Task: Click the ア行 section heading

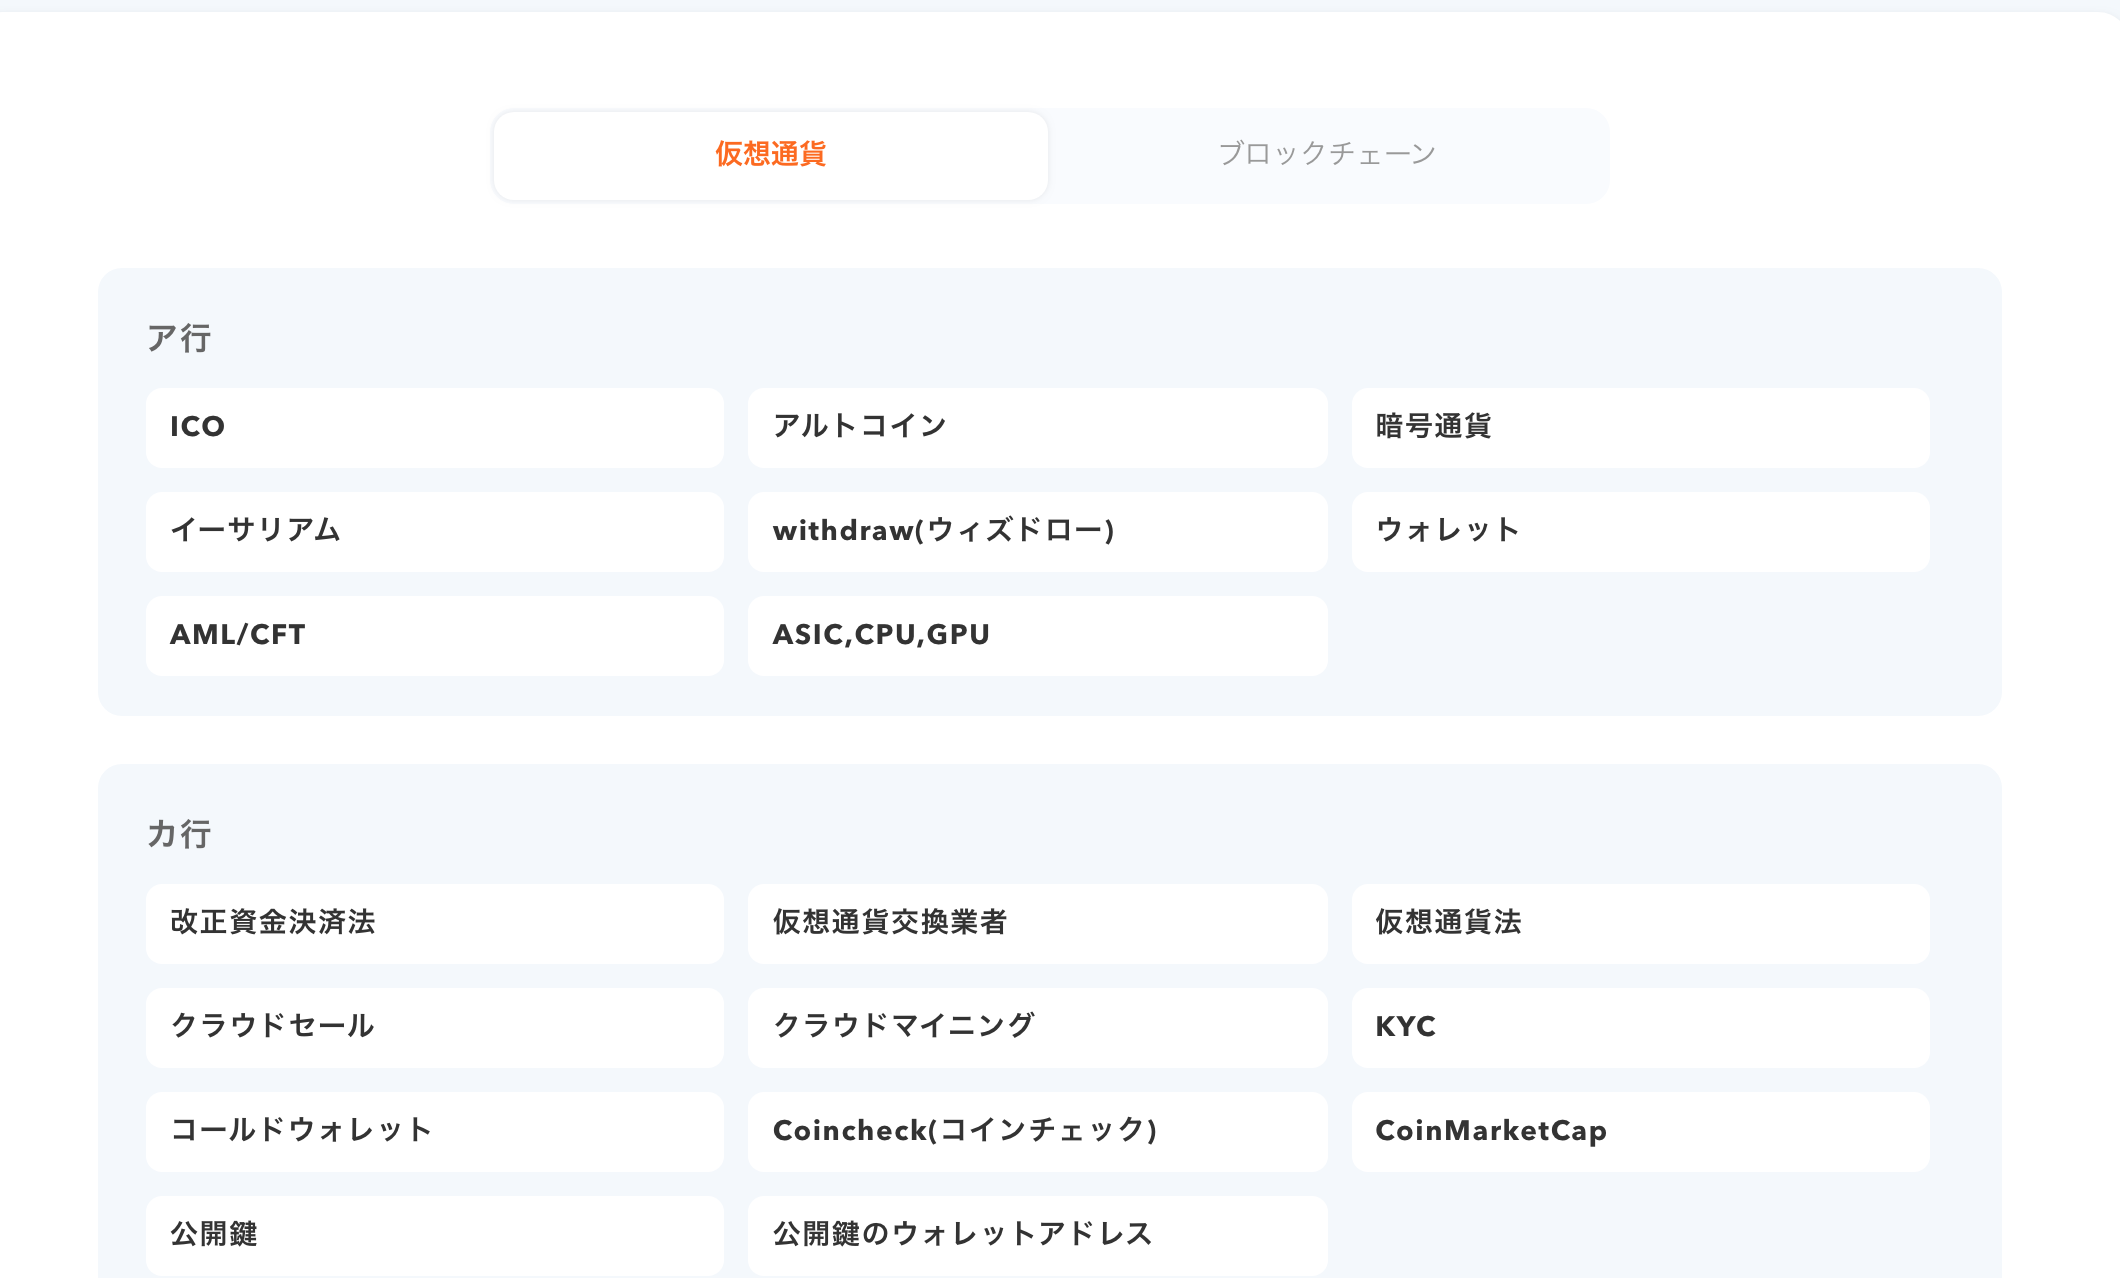Action: tap(179, 339)
